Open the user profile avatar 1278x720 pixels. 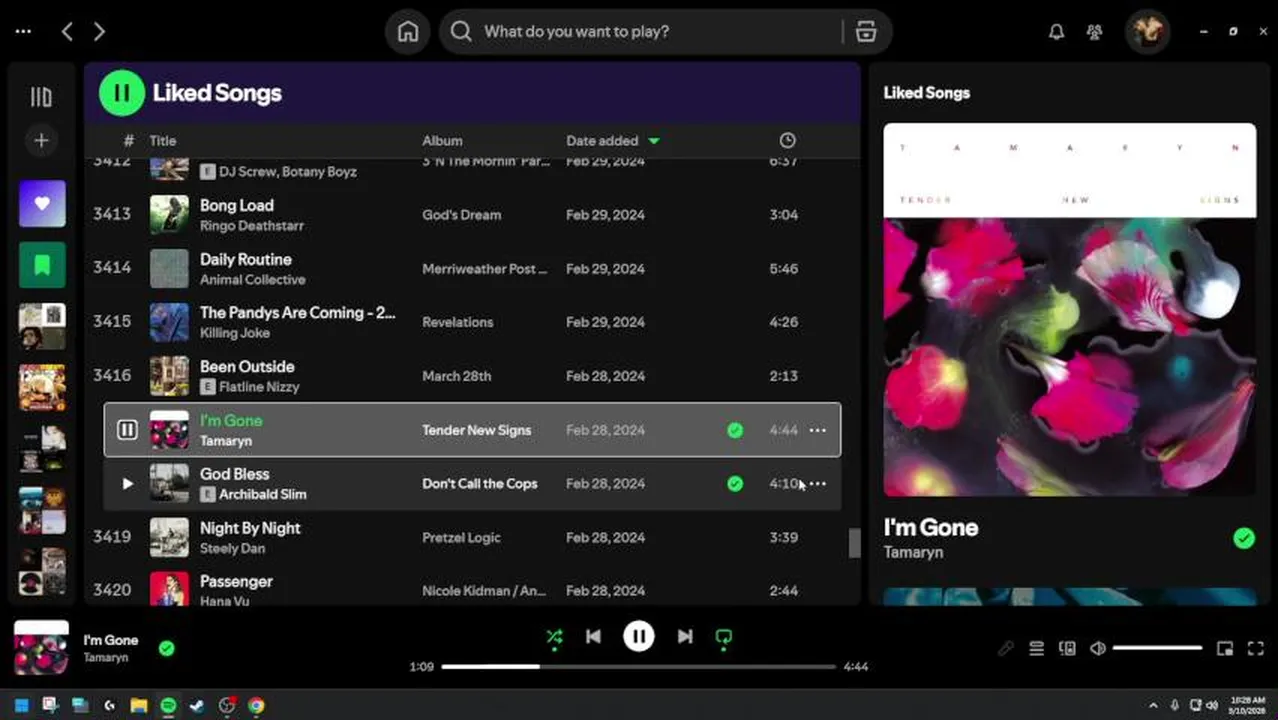tap(1147, 31)
